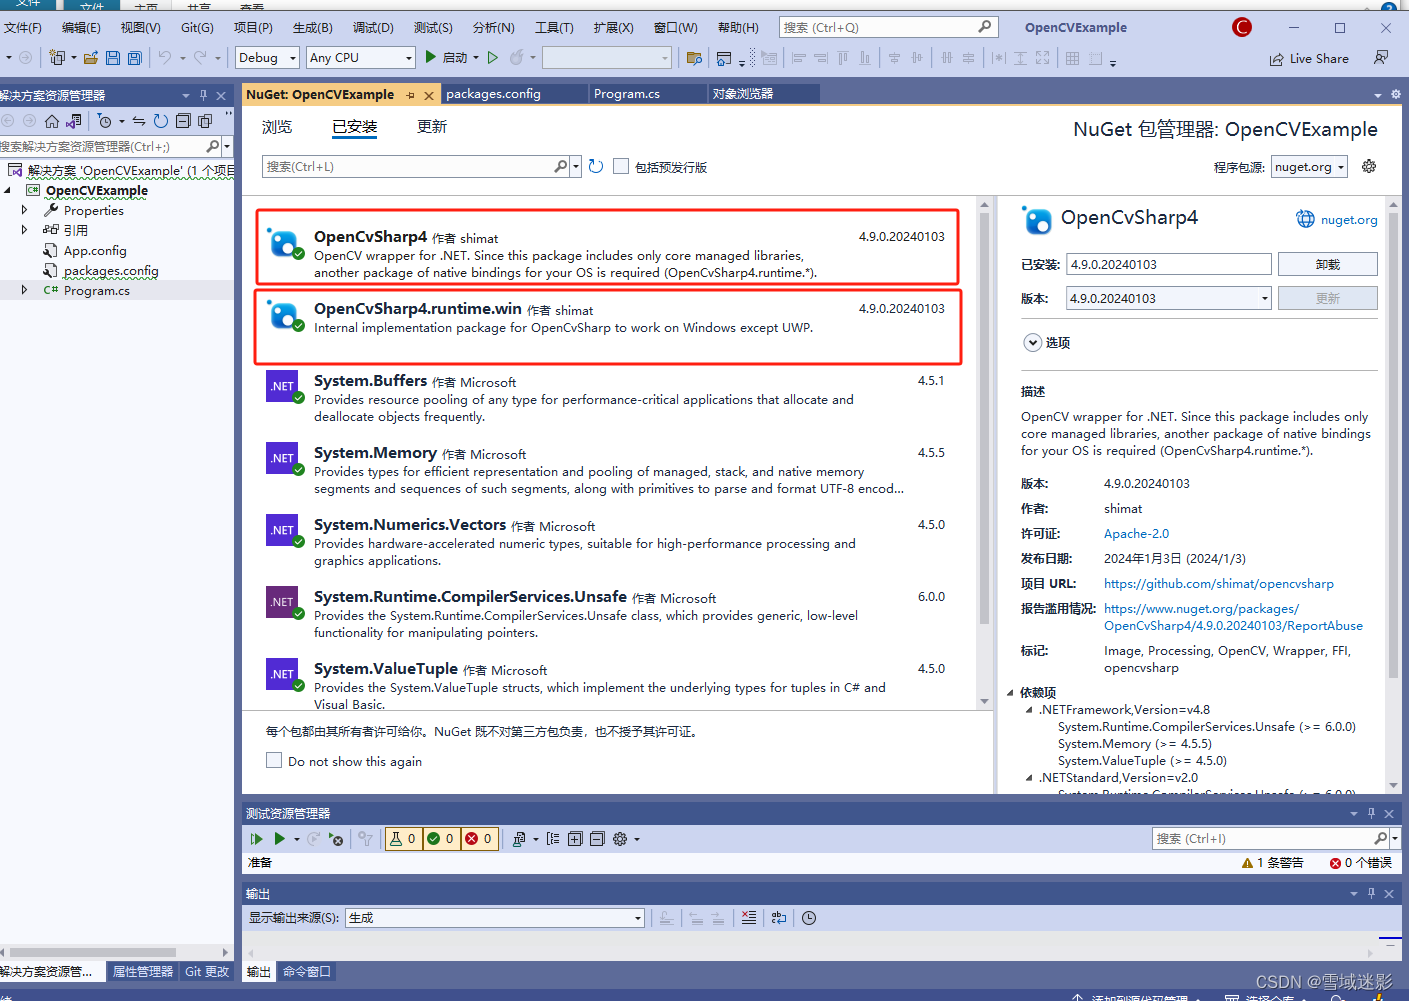Click the Save All toolbar icon
Image resolution: width=1409 pixels, height=1001 pixels.
click(x=134, y=58)
